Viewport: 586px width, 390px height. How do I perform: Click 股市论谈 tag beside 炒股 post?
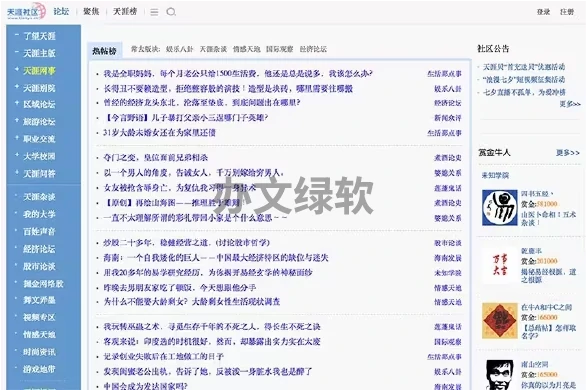point(448,243)
